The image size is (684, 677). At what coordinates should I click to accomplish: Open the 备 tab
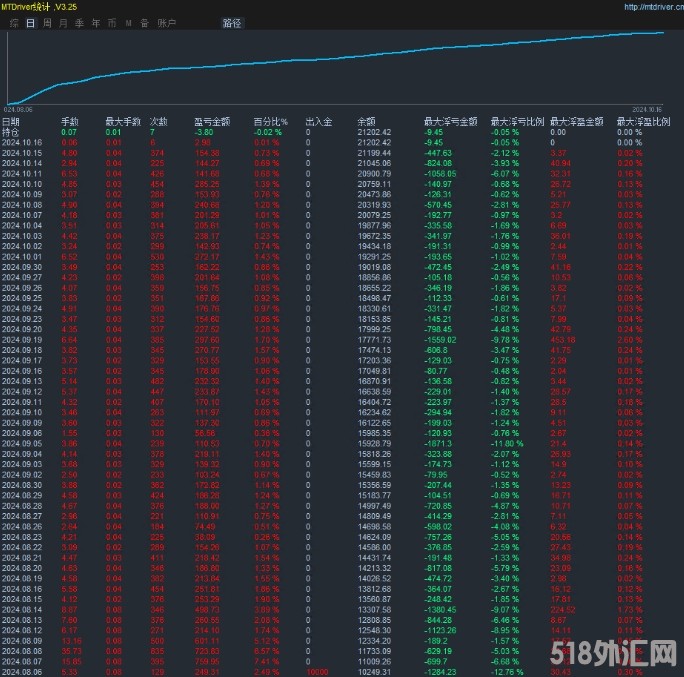click(144, 22)
